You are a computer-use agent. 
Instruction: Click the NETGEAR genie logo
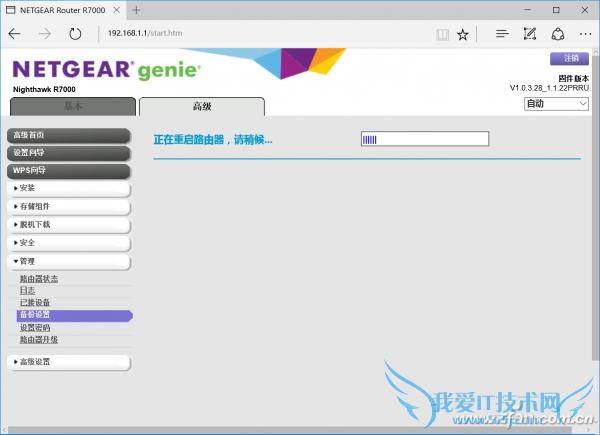point(107,70)
